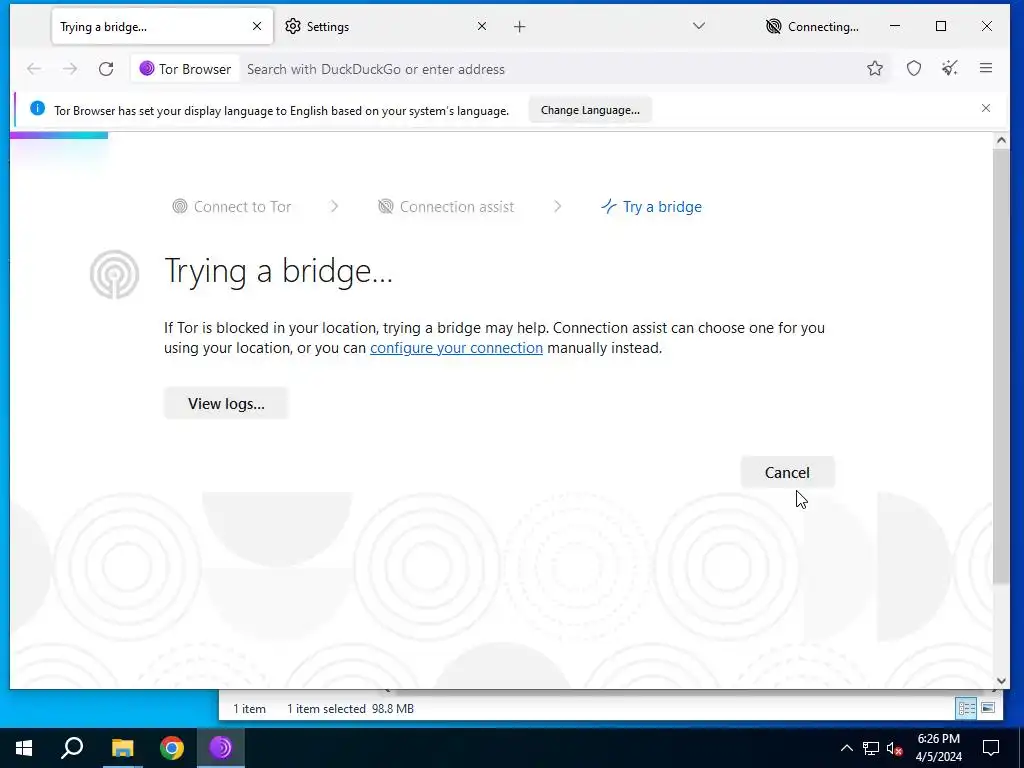Open View logs
The width and height of the screenshot is (1024, 768).
(x=226, y=404)
